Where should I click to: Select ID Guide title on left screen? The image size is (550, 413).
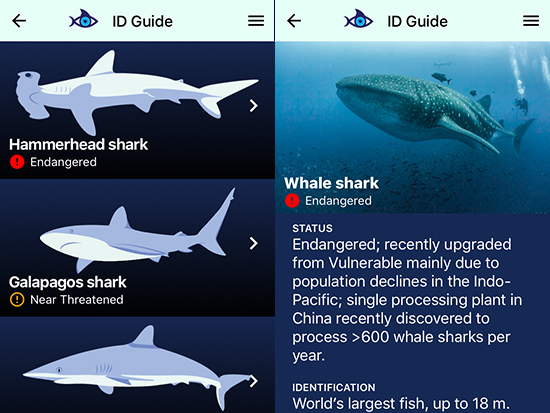tap(142, 21)
